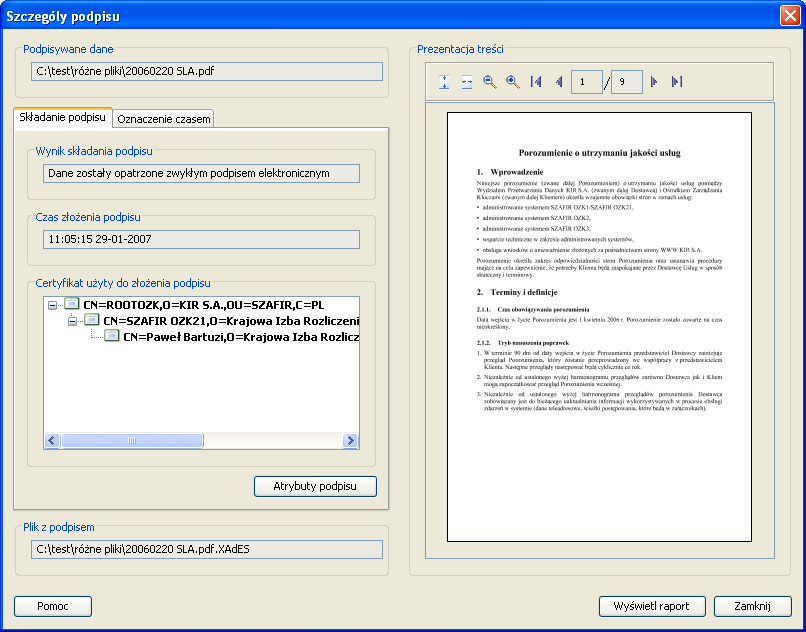This screenshot has width=806, height=632.
Task: Go to previous page of preview
Action: 559,82
